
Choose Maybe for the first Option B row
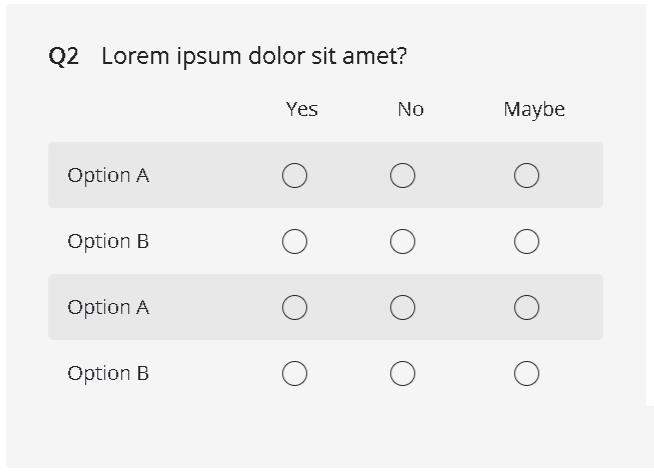(x=527, y=242)
